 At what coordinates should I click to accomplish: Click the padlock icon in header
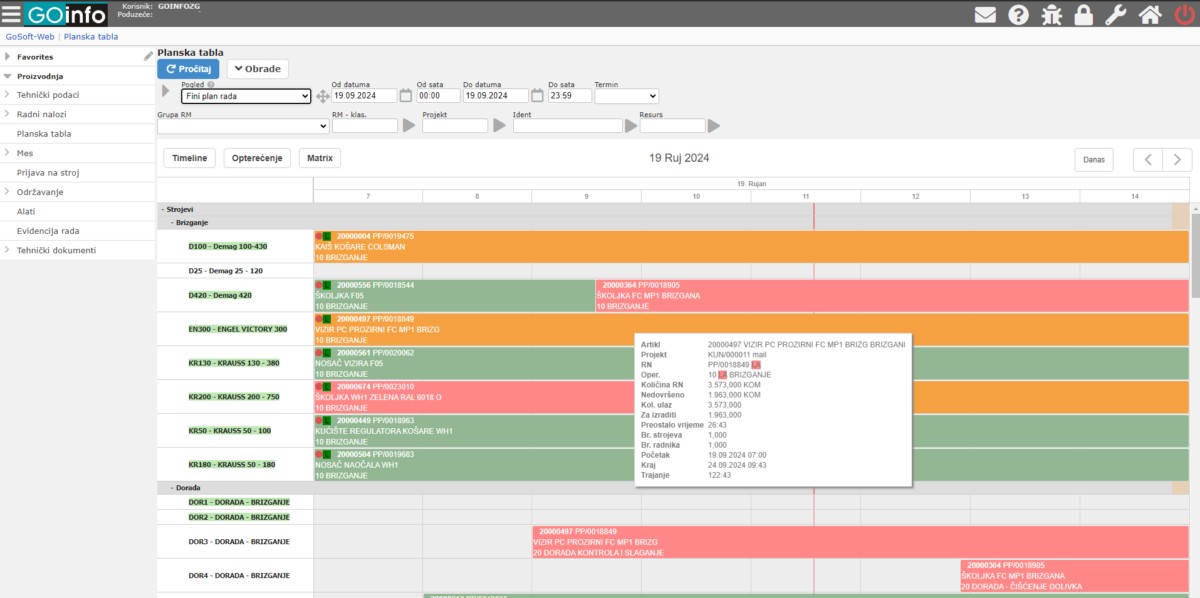tap(1083, 15)
